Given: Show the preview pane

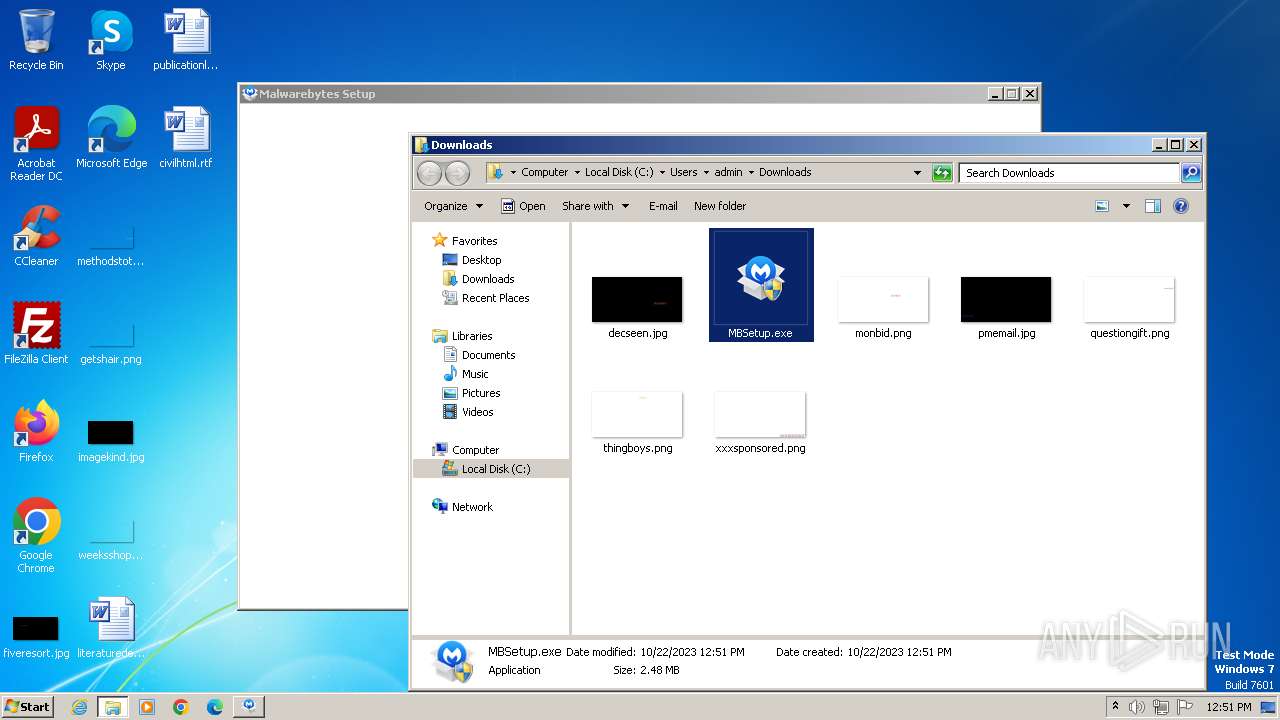Looking at the screenshot, I should point(1152,206).
